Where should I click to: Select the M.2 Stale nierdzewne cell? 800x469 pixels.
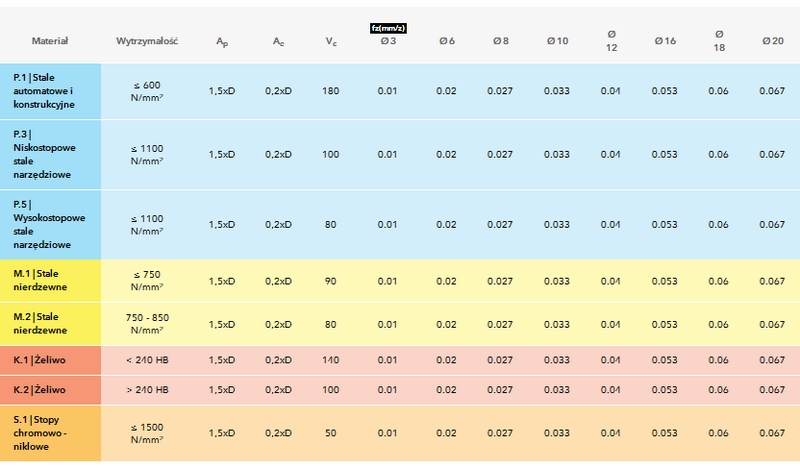[x=50, y=324]
